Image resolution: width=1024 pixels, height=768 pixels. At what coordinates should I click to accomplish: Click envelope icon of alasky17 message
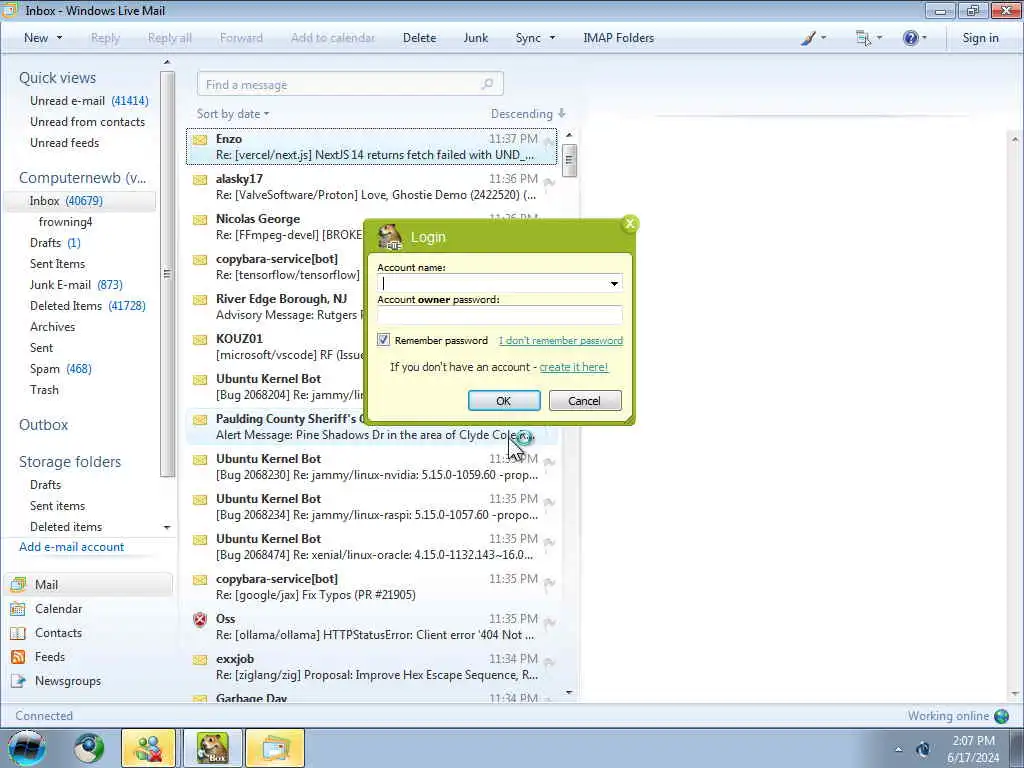click(200, 180)
